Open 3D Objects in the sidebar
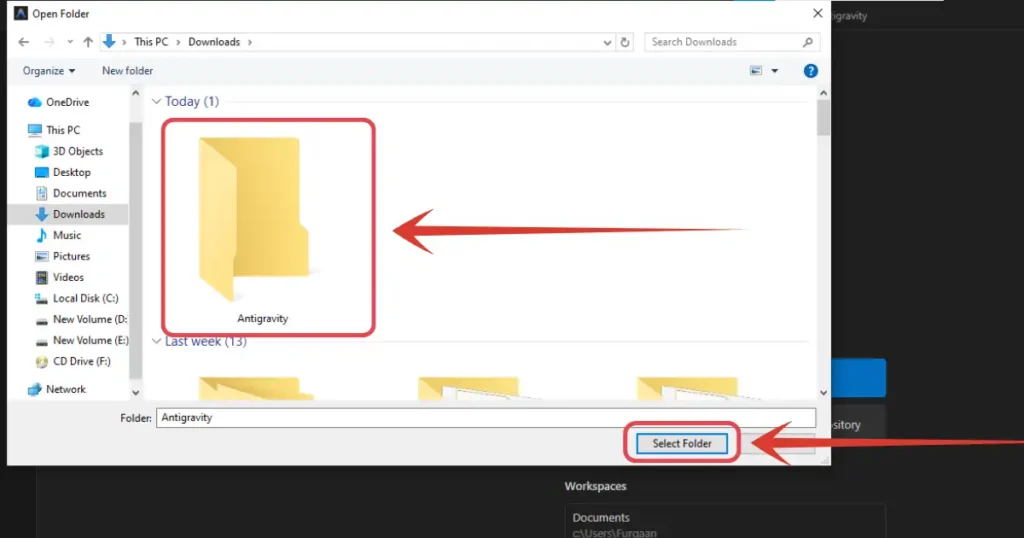Viewport: 1024px width, 538px height. [x=77, y=151]
